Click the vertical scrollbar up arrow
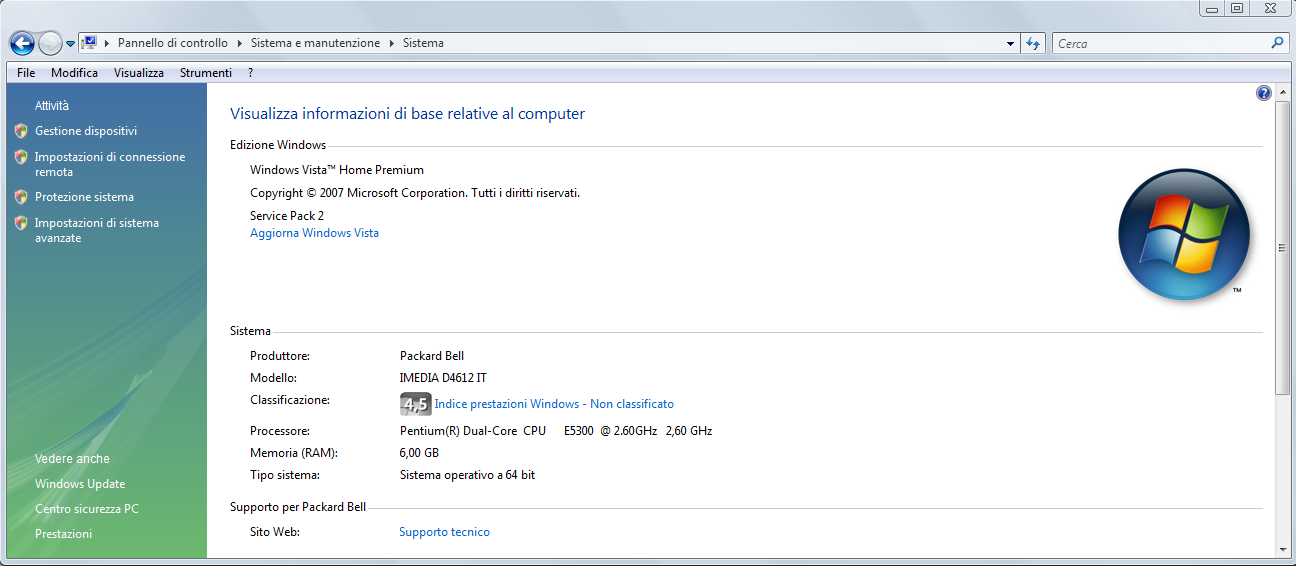Viewport: 1296px width, 566px height. coord(1284,93)
